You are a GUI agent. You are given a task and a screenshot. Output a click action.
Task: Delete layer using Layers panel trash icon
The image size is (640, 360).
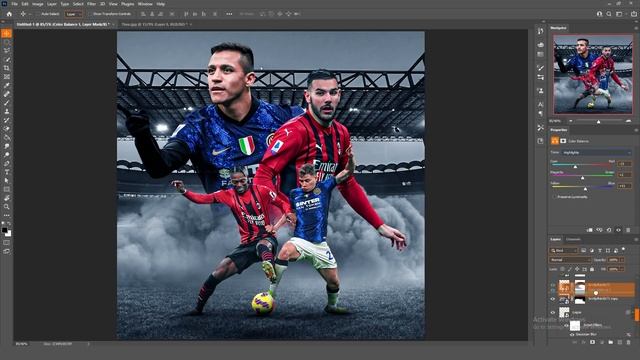coord(628,342)
